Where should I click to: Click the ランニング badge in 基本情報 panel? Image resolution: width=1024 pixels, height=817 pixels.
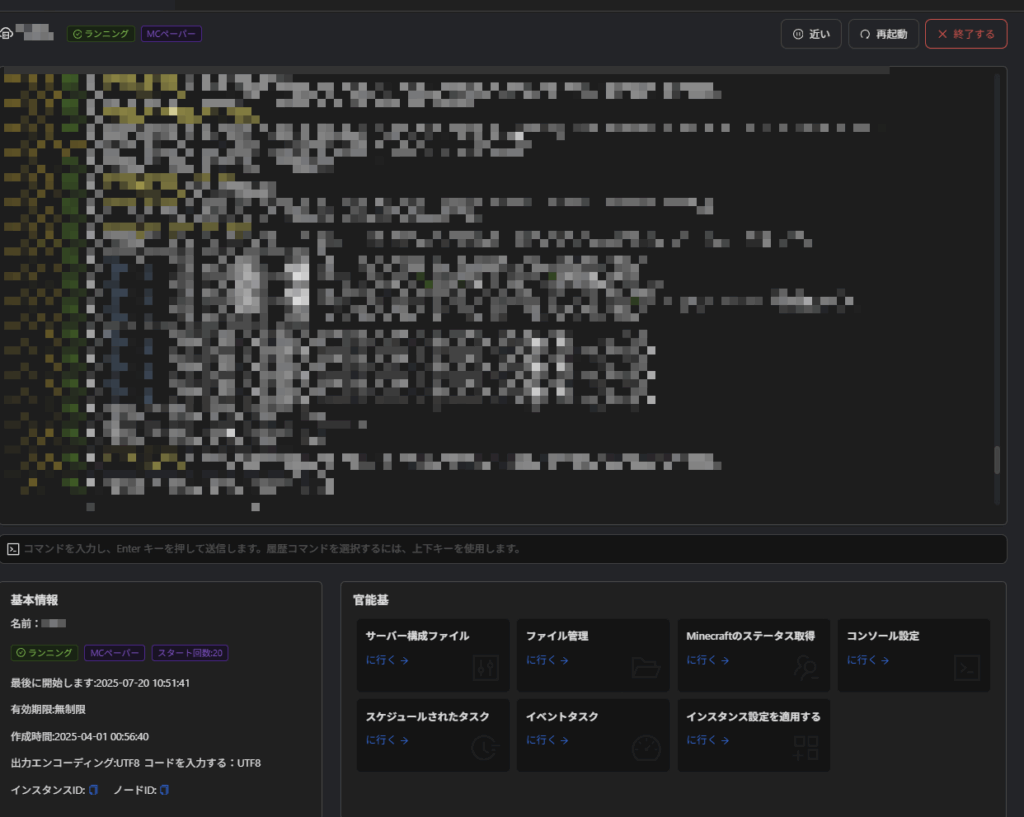[x=44, y=652]
